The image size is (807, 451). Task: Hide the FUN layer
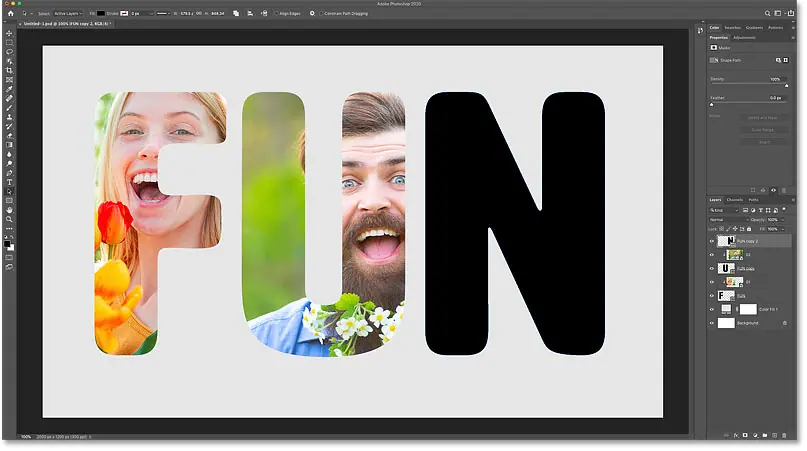click(x=712, y=296)
